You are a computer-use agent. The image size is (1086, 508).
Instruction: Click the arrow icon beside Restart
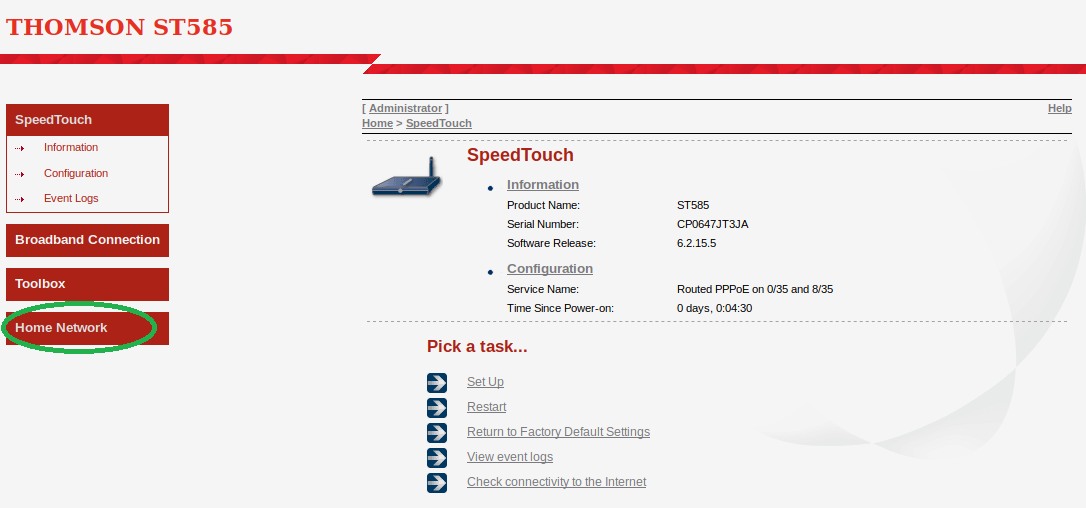pyautogui.click(x=437, y=408)
